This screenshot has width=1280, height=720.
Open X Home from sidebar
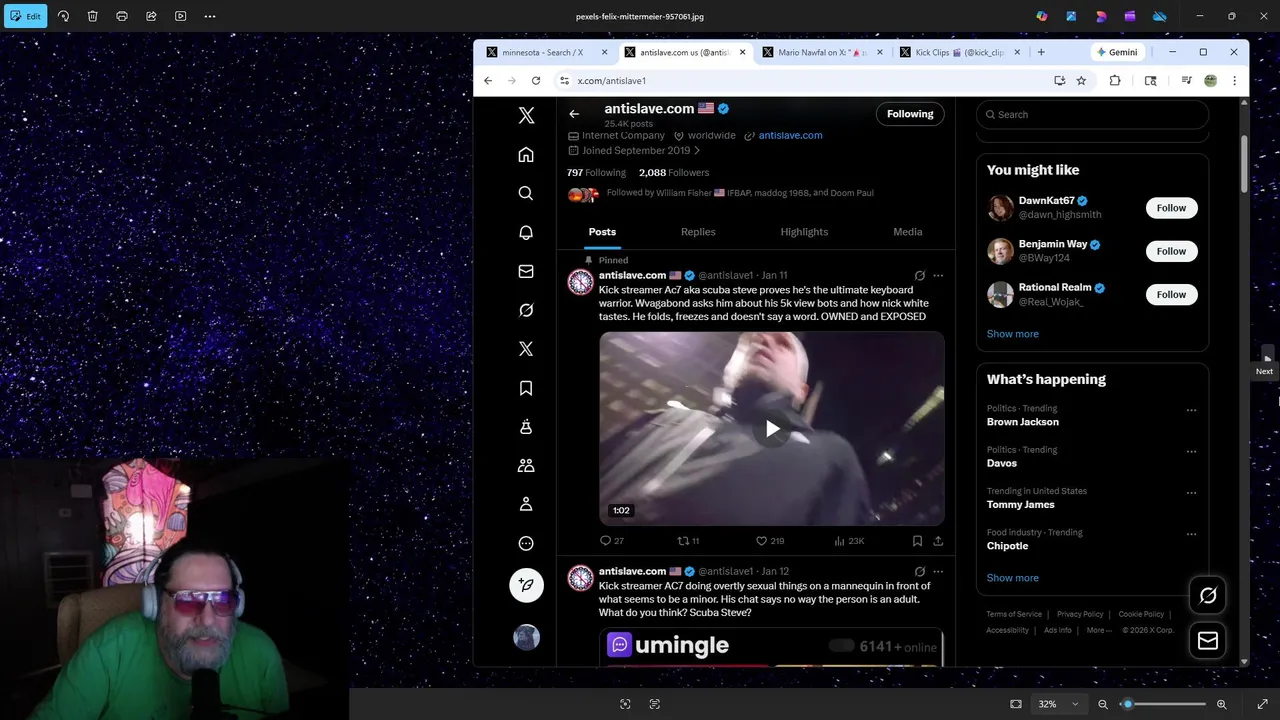tap(526, 155)
